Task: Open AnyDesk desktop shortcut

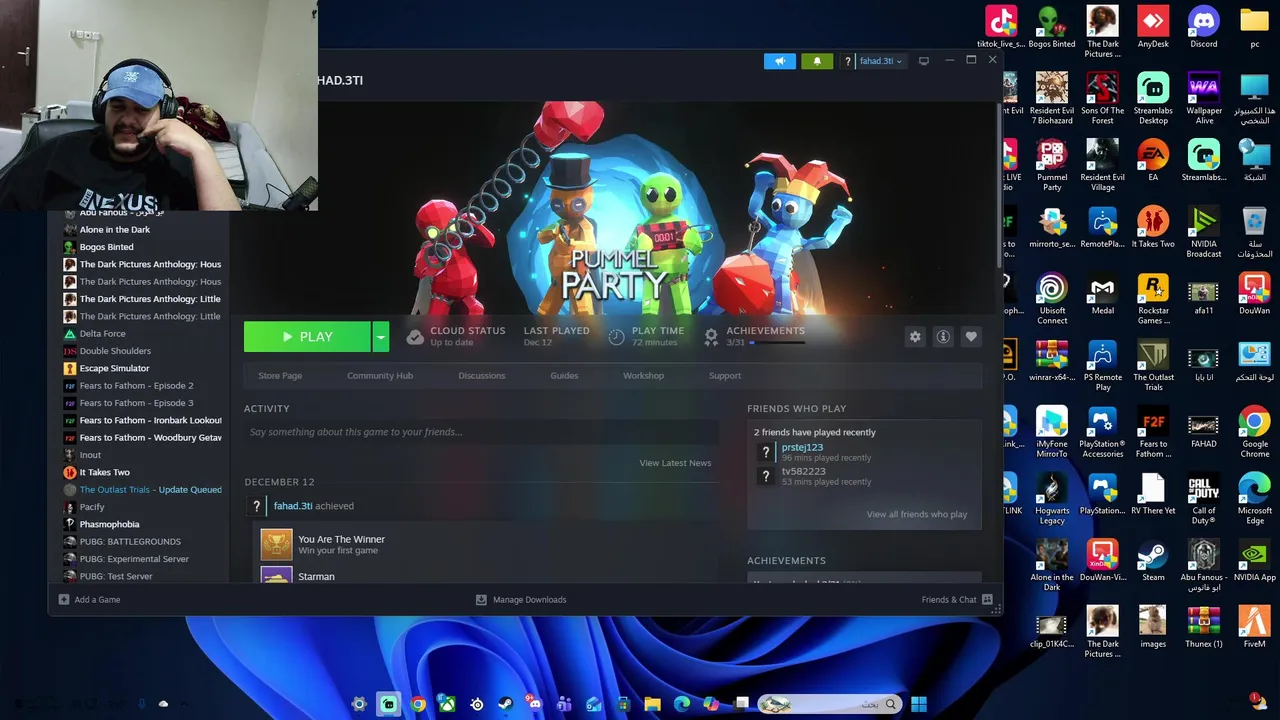Action: point(1153,27)
